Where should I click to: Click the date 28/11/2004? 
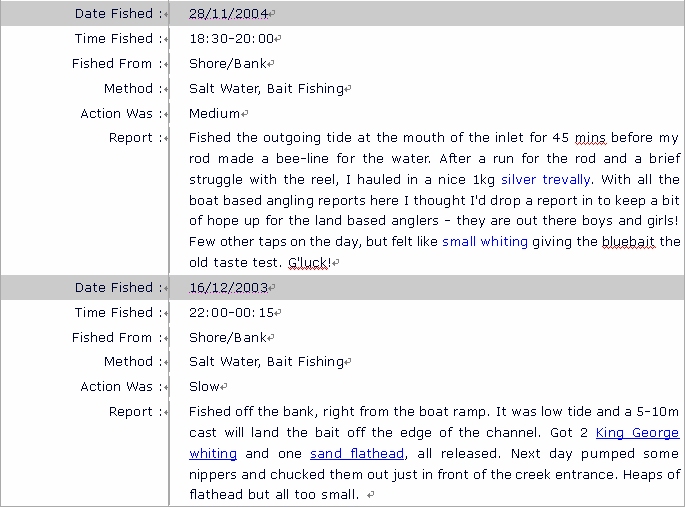[228, 14]
